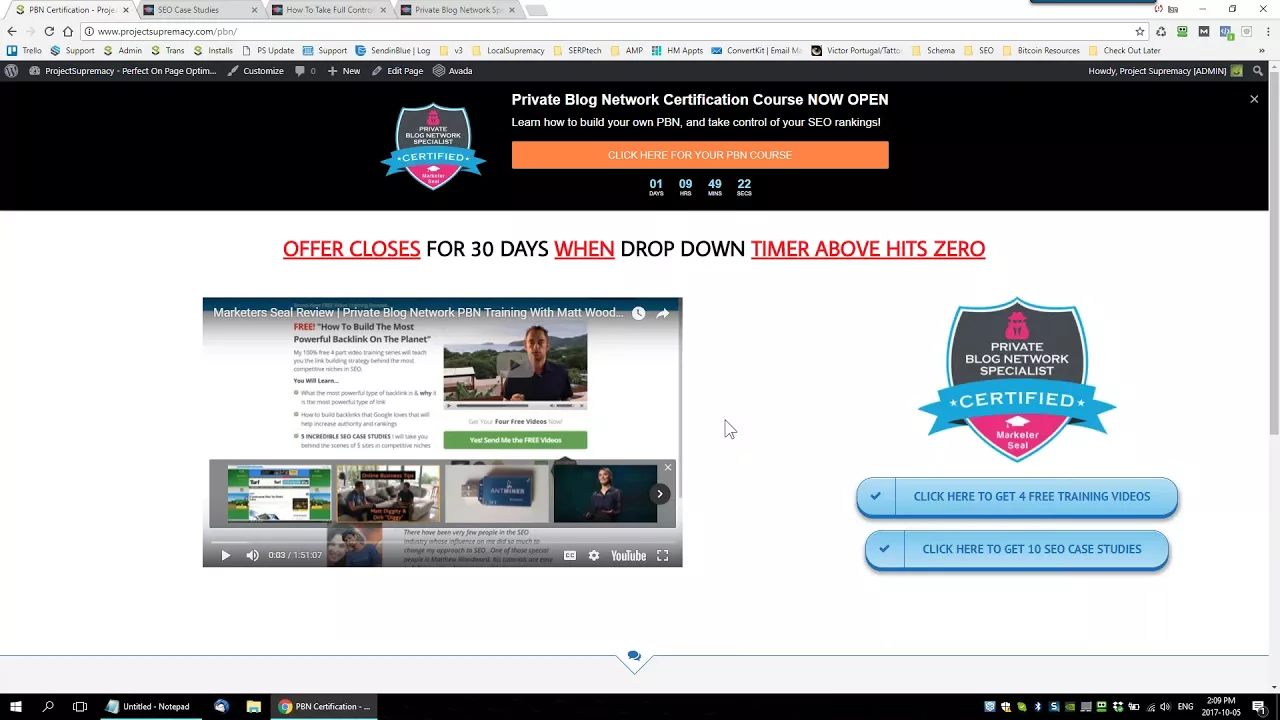Open the LocalSupremacy bookmarks folder

coord(508,50)
